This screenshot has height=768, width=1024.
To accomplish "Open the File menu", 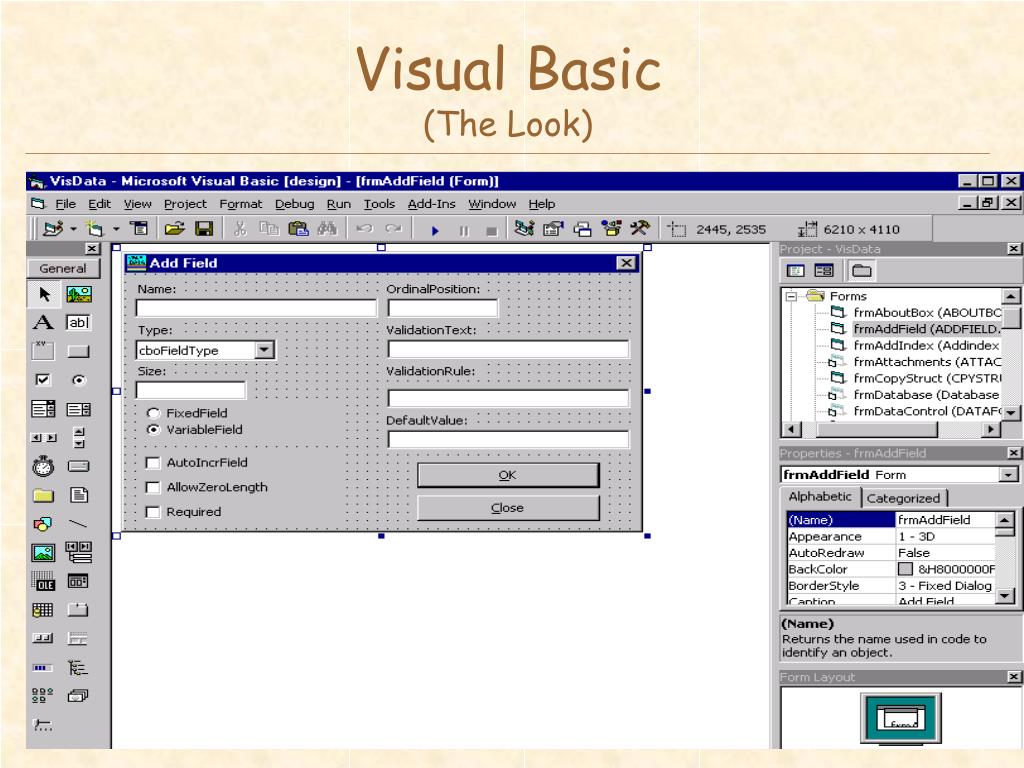I will click(x=65, y=204).
